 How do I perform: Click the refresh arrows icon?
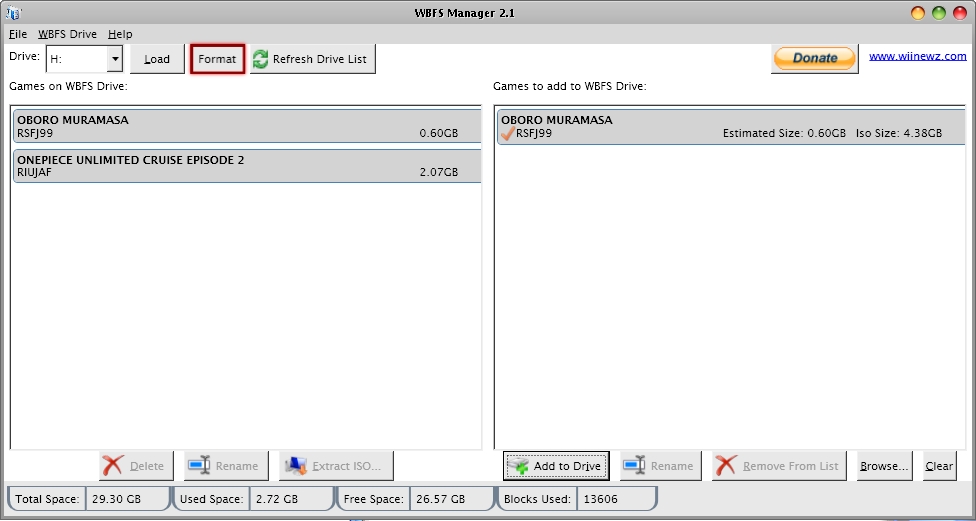click(261, 59)
